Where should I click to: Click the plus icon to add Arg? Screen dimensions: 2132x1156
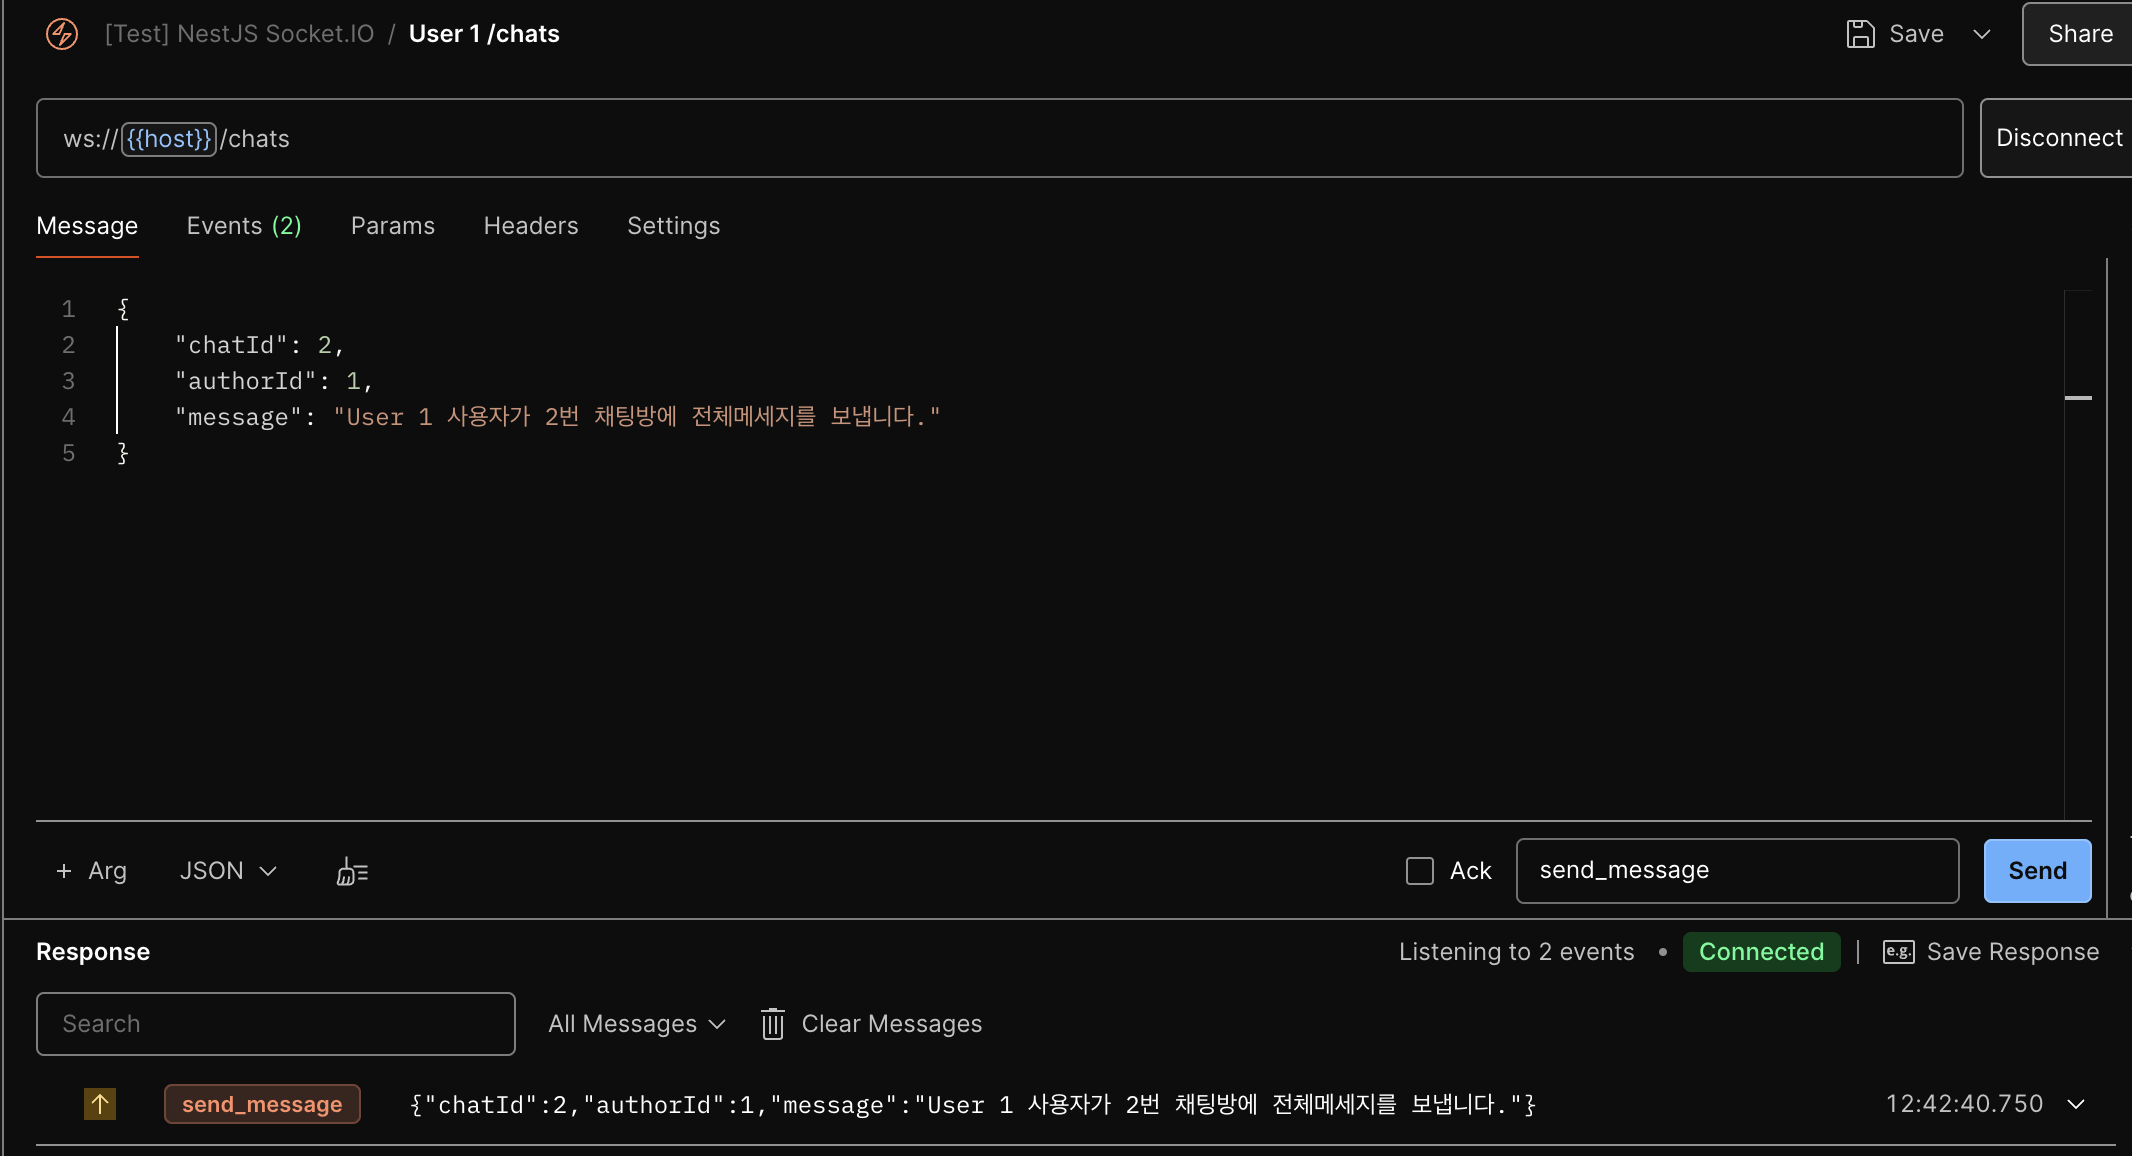(64, 871)
